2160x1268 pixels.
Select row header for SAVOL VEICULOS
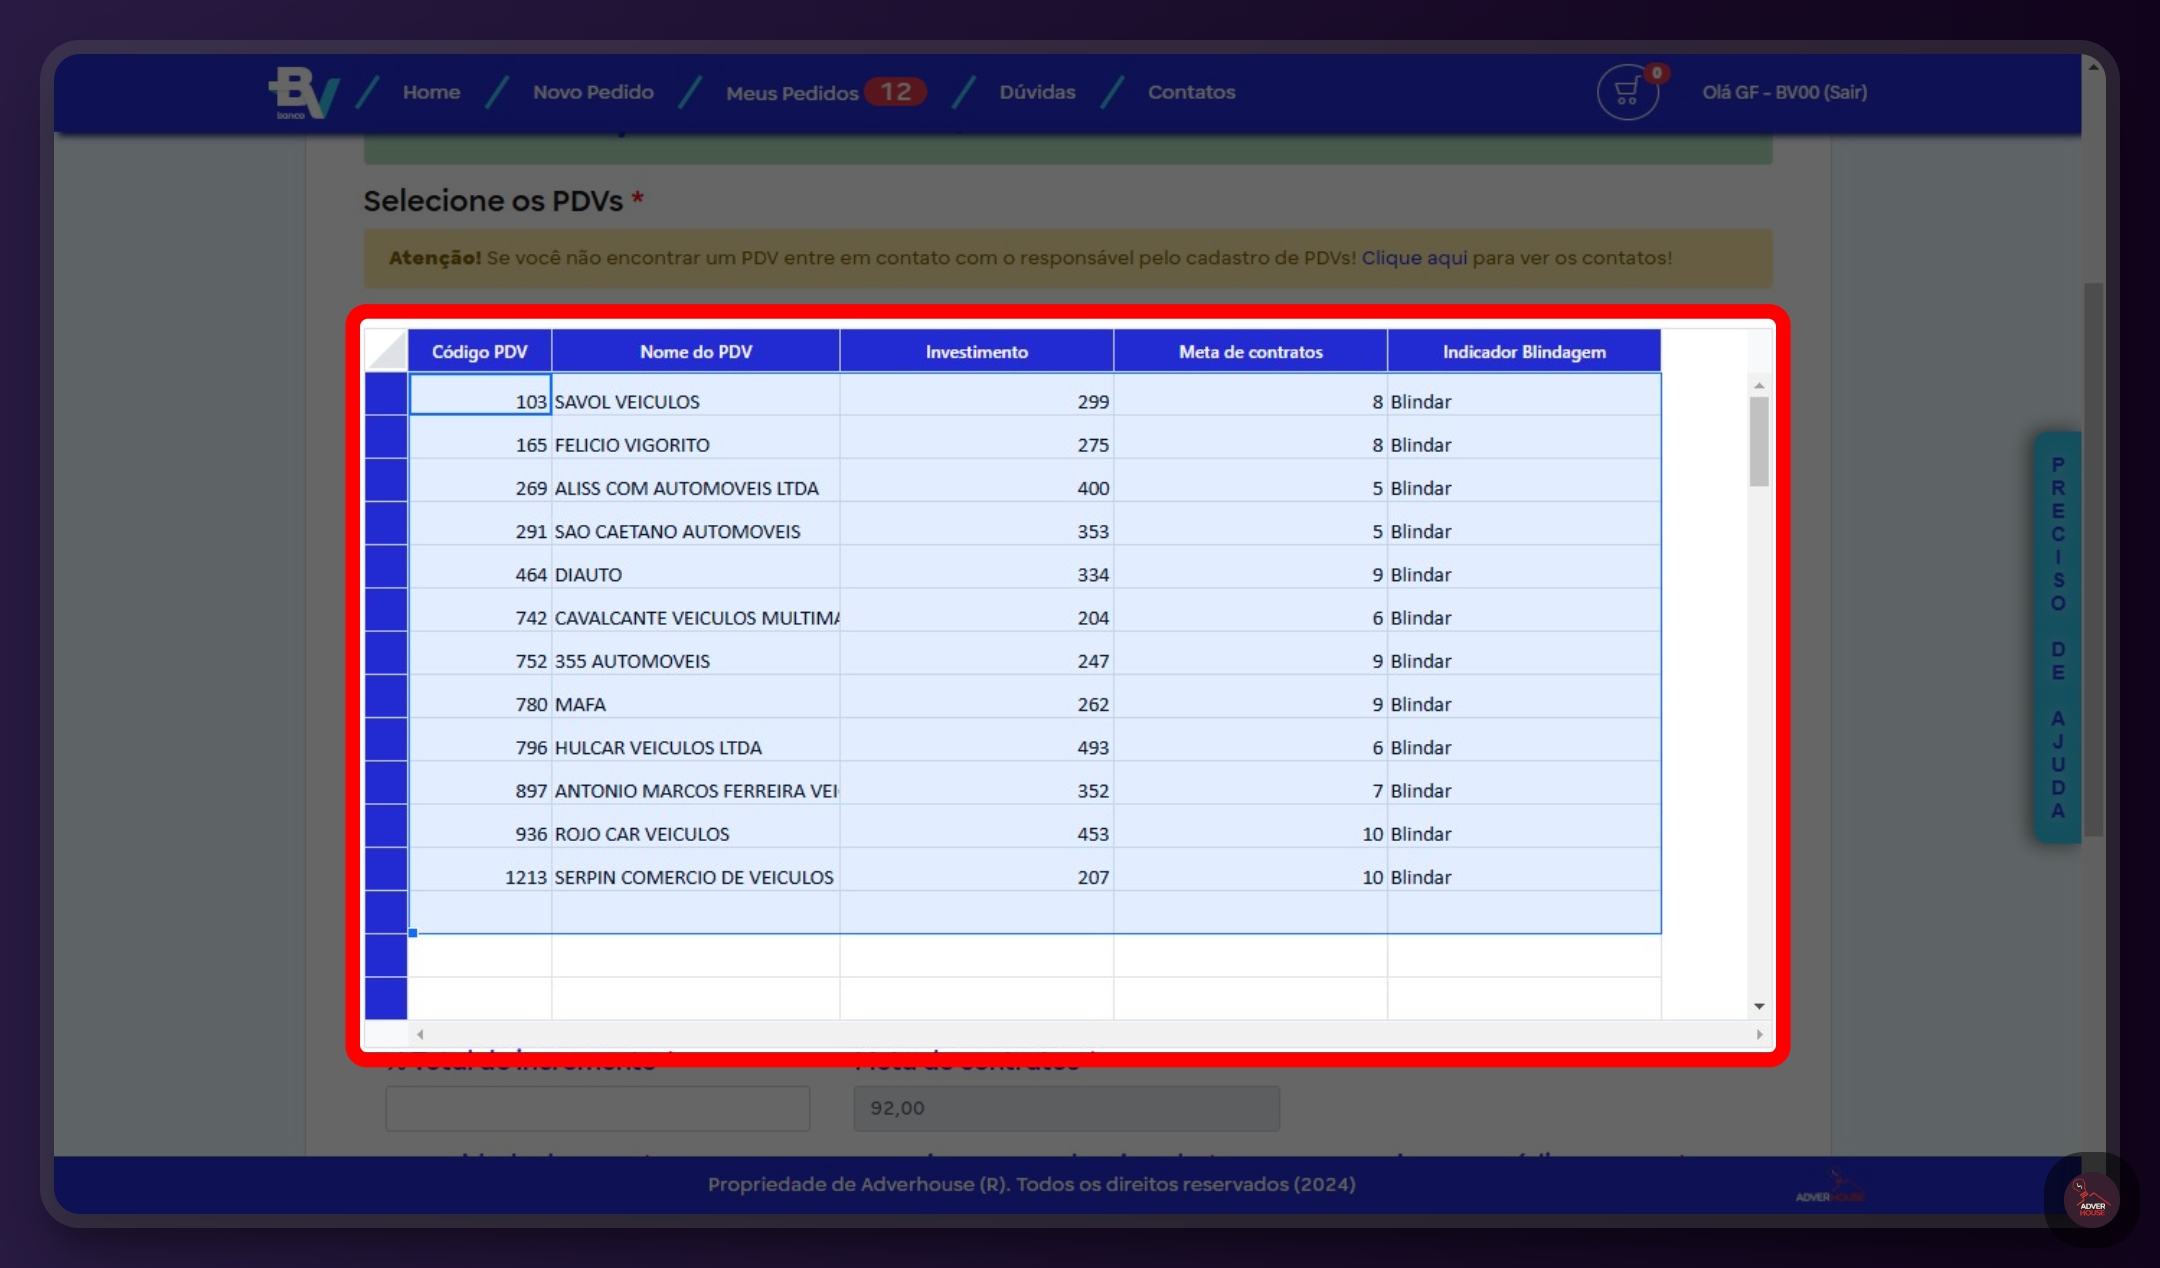pos(386,394)
